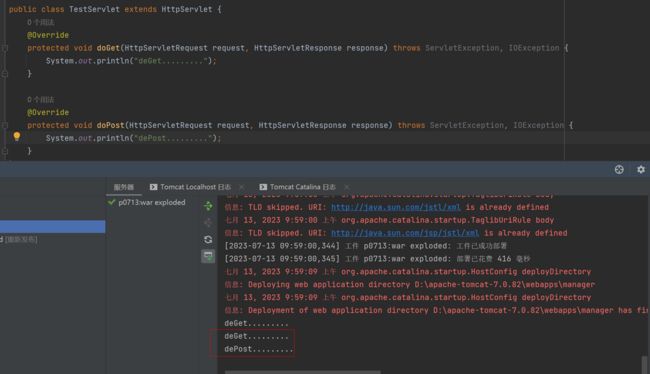Click the console horizontal scrollbar
The width and height of the screenshot is (650, 374).
pos(303,372)
